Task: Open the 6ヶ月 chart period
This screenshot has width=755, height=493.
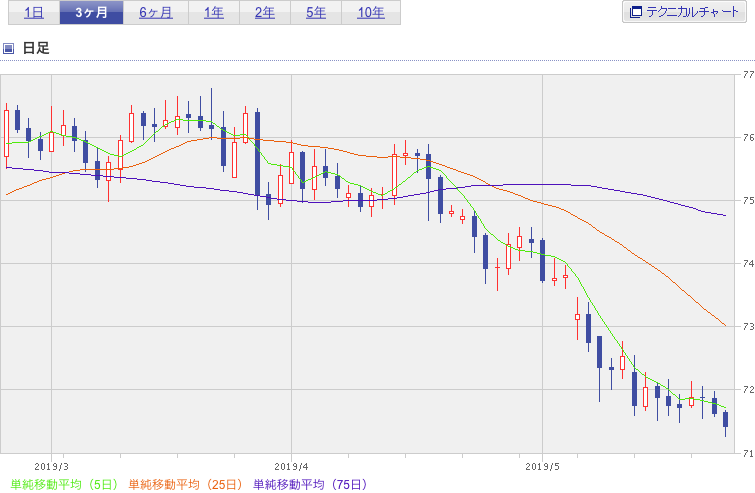Action: [156, 13]
